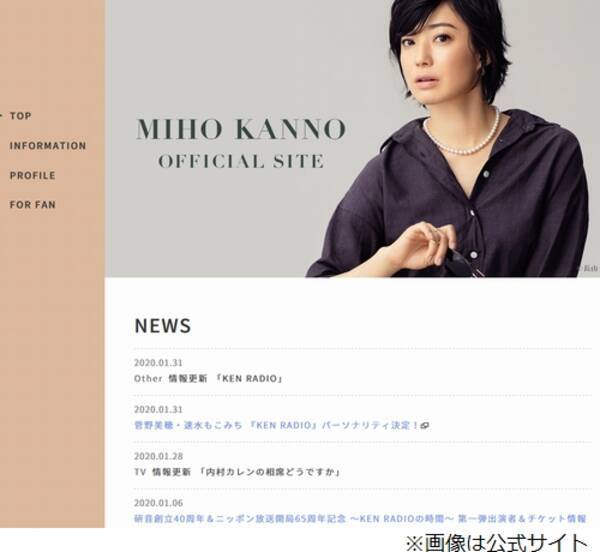Screen dimensions: 600x552
Task: Click the 2020.01.06 date label
Action: tap(158, 503)
